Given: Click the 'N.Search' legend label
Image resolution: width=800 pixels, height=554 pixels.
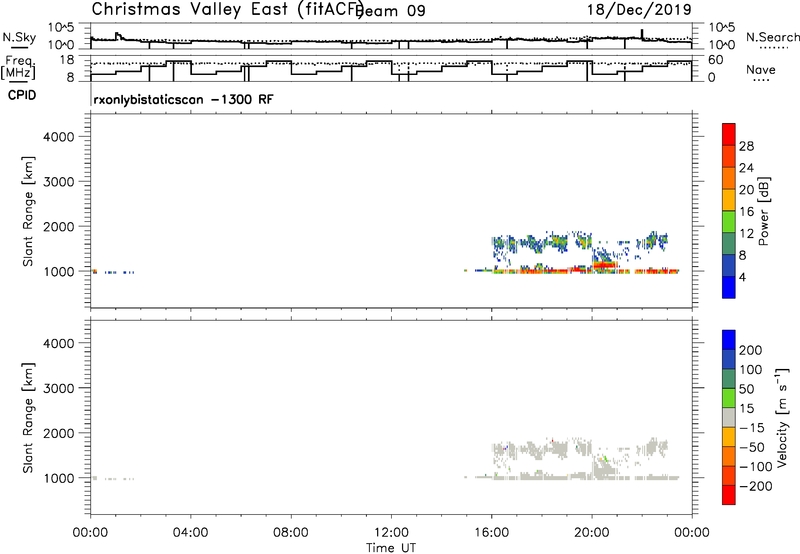Looking at the screenshot, I should click(x=772, y=37).
